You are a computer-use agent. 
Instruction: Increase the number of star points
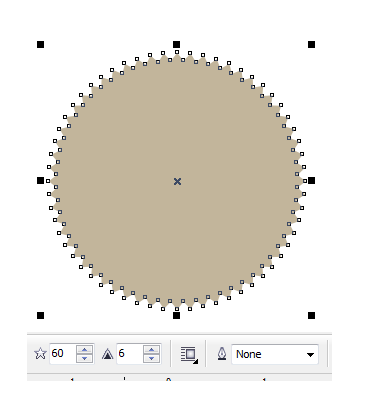pyautogui.click(x=85, y=349)
